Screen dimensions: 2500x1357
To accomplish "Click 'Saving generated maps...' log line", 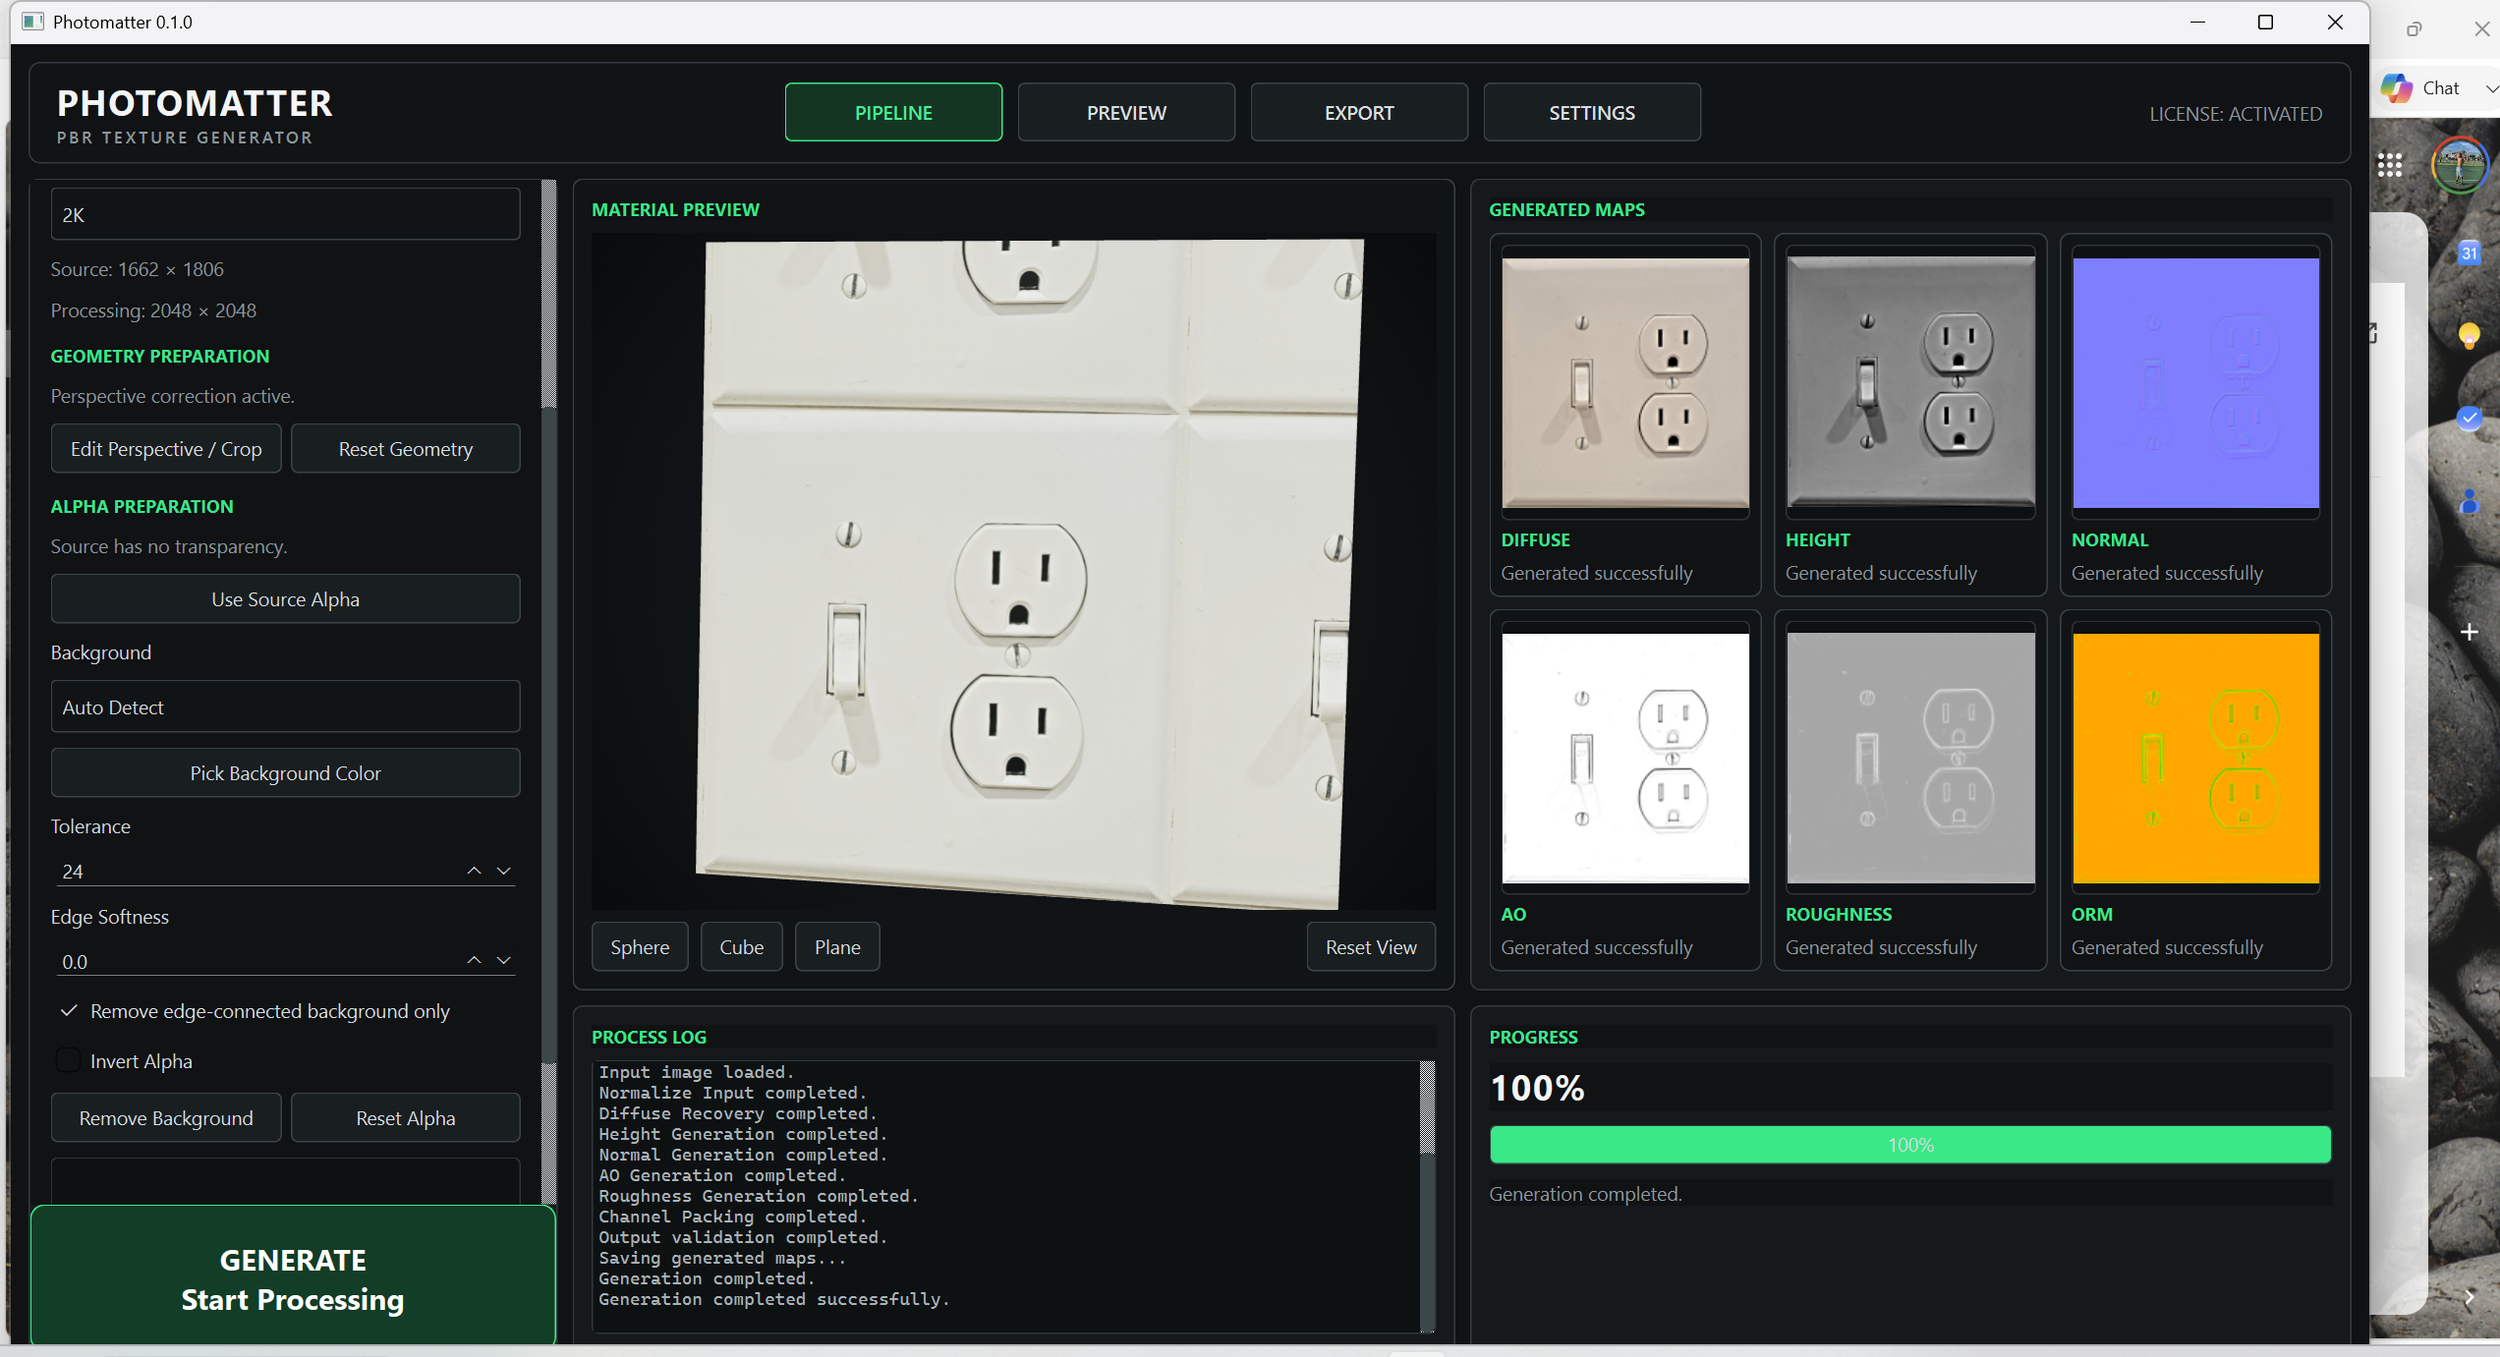I will tap(722, 1258).
